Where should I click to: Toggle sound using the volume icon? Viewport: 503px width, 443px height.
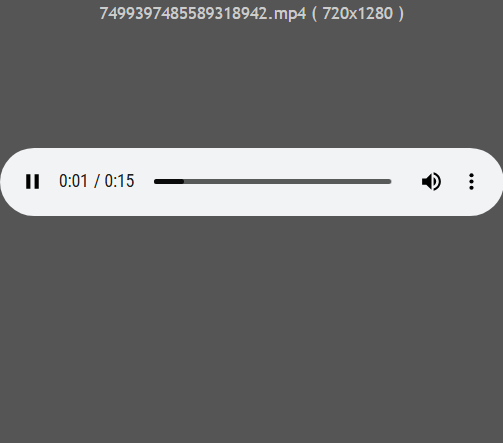point(431,182)
